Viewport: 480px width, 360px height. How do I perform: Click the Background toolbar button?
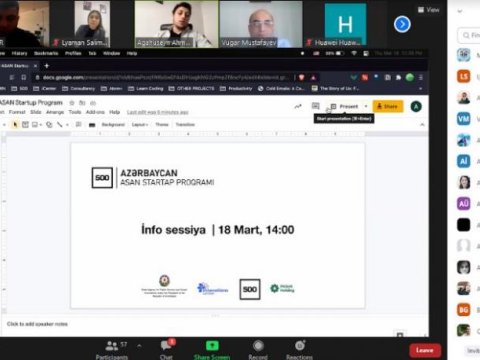[x=113, y=125]
